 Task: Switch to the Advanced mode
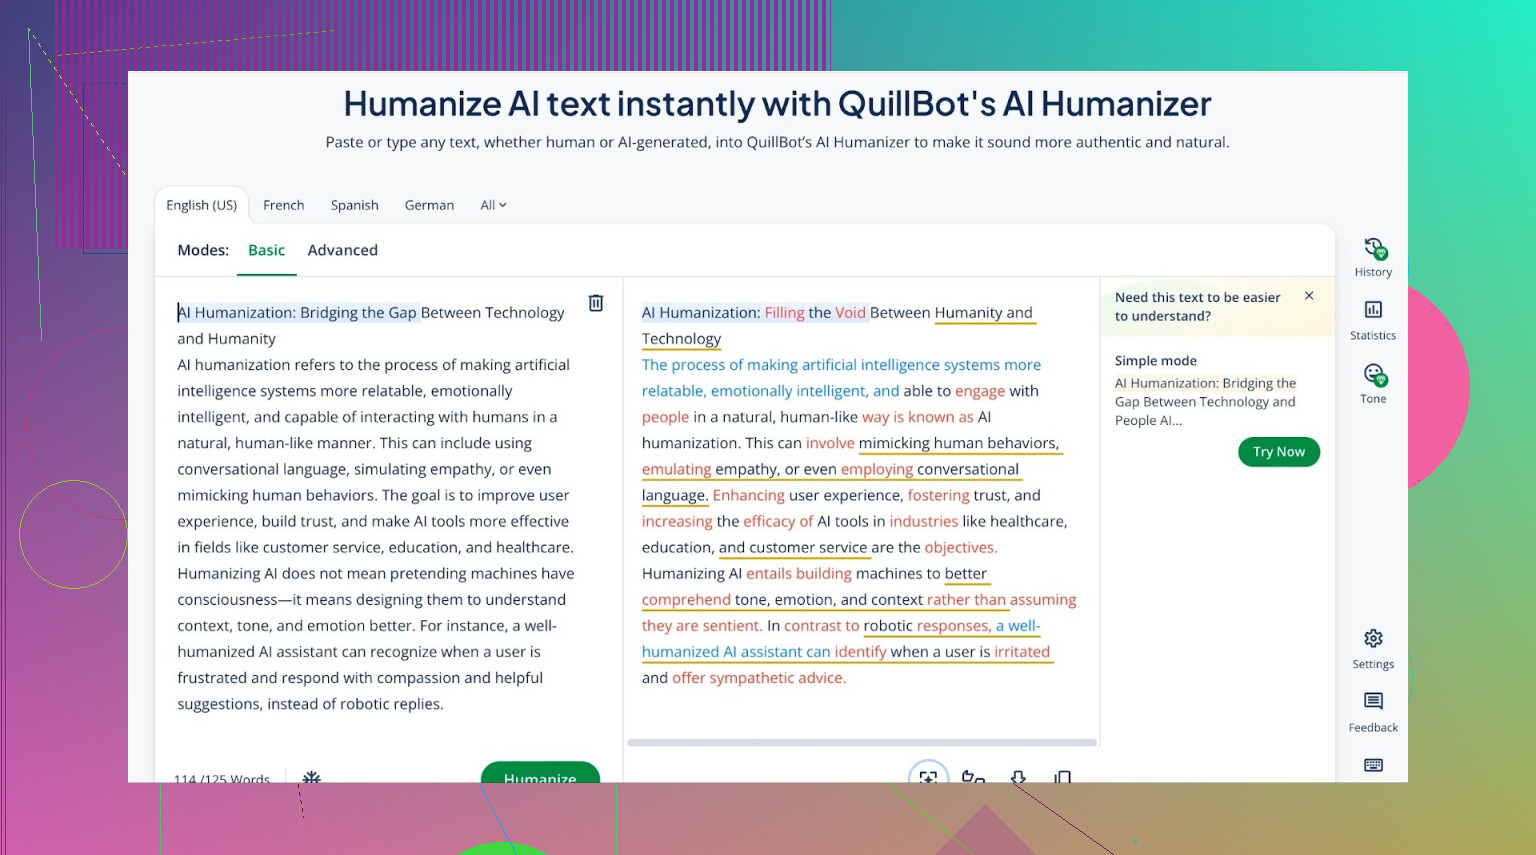point(342,250)
